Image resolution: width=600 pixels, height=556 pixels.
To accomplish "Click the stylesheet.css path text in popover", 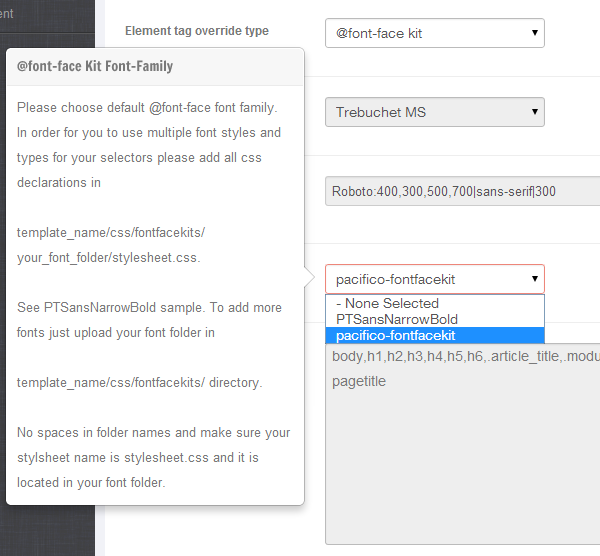I will (109, 258).
